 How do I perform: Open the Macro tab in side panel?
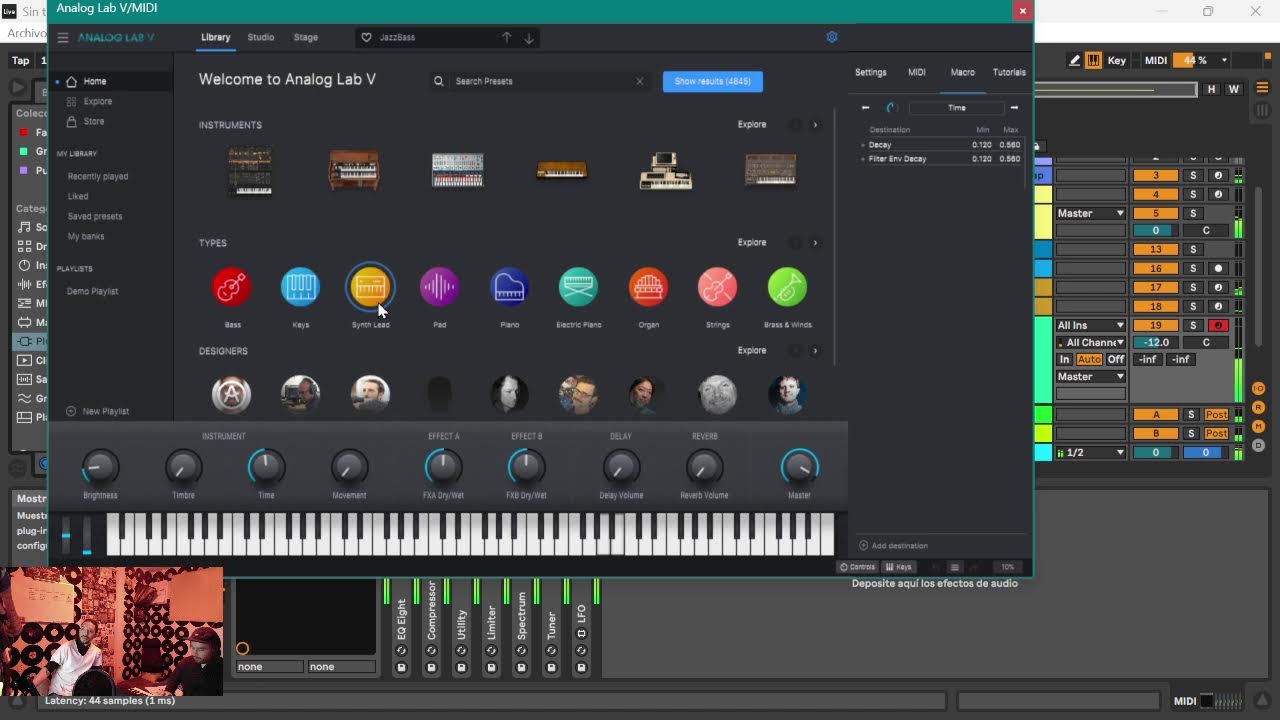pos(962,72)
